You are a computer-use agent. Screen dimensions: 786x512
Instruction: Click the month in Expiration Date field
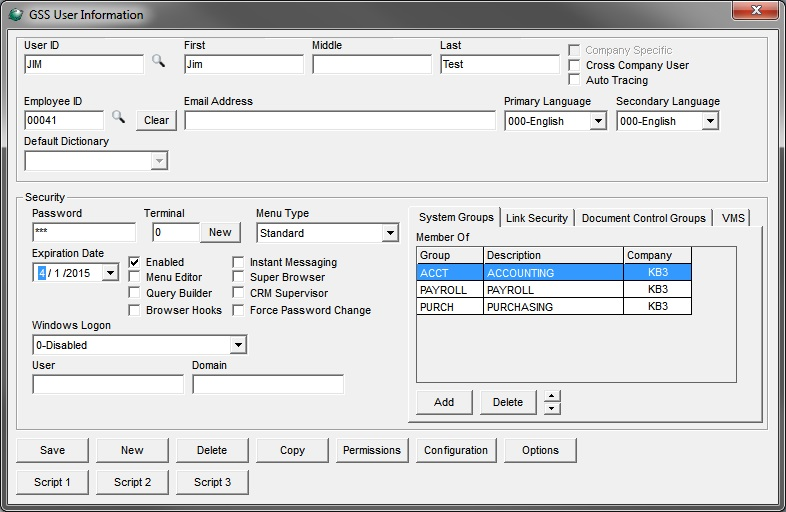(x=42, y=273)
